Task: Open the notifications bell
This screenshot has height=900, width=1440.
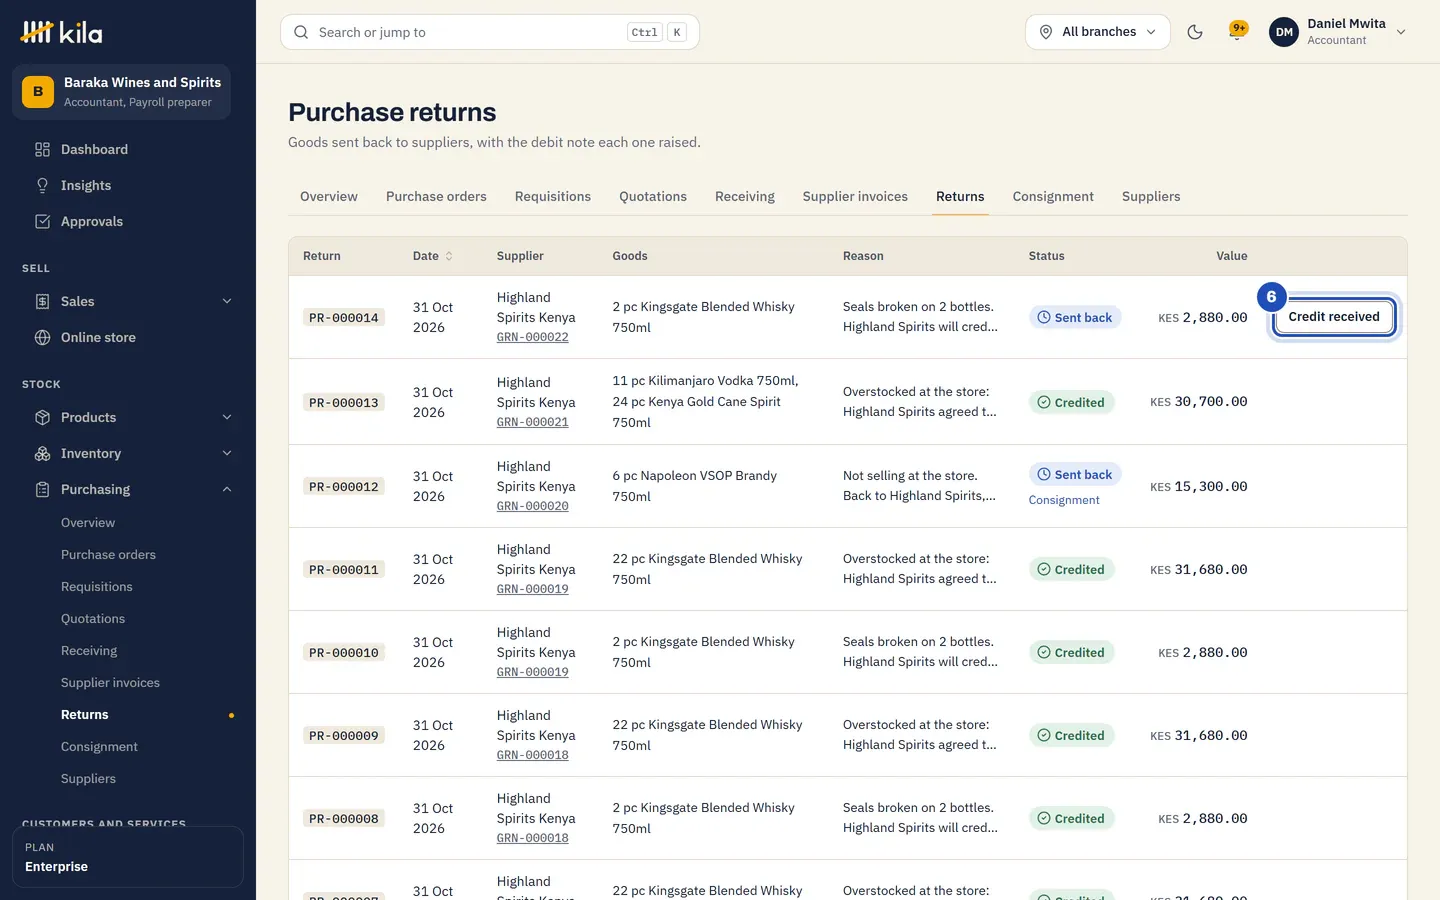Action: 1238,32
